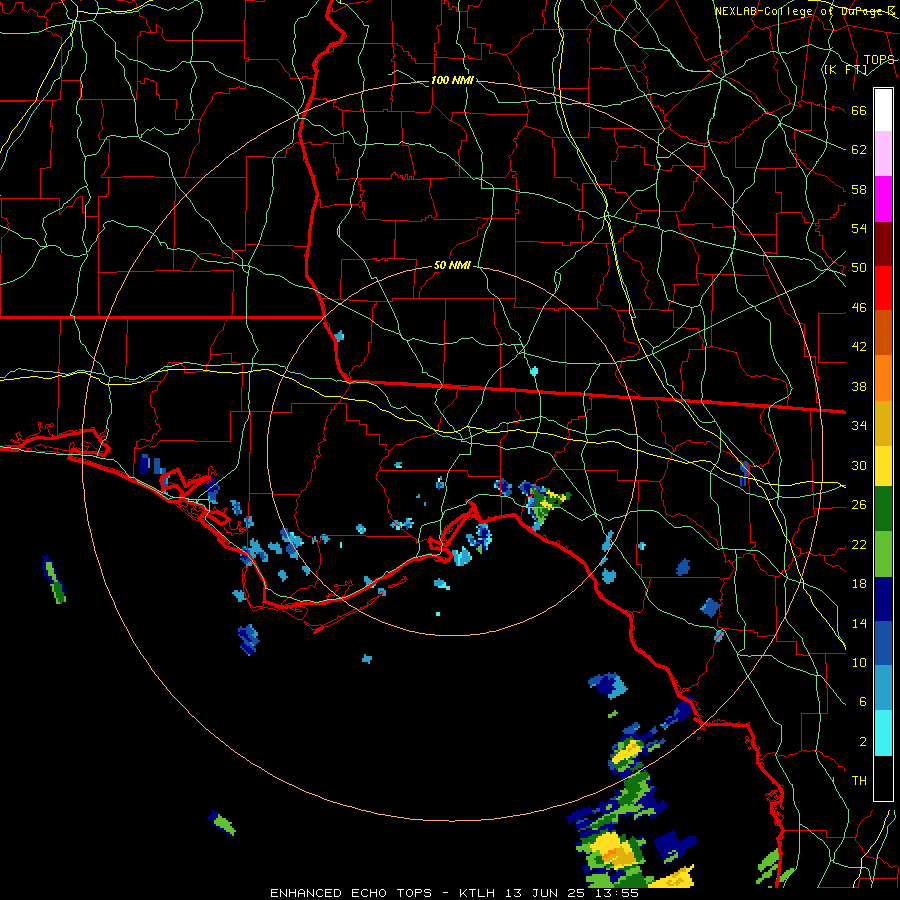Click the black TH segment of color bar
Screen dimensions: 900x900
(883, 778)
